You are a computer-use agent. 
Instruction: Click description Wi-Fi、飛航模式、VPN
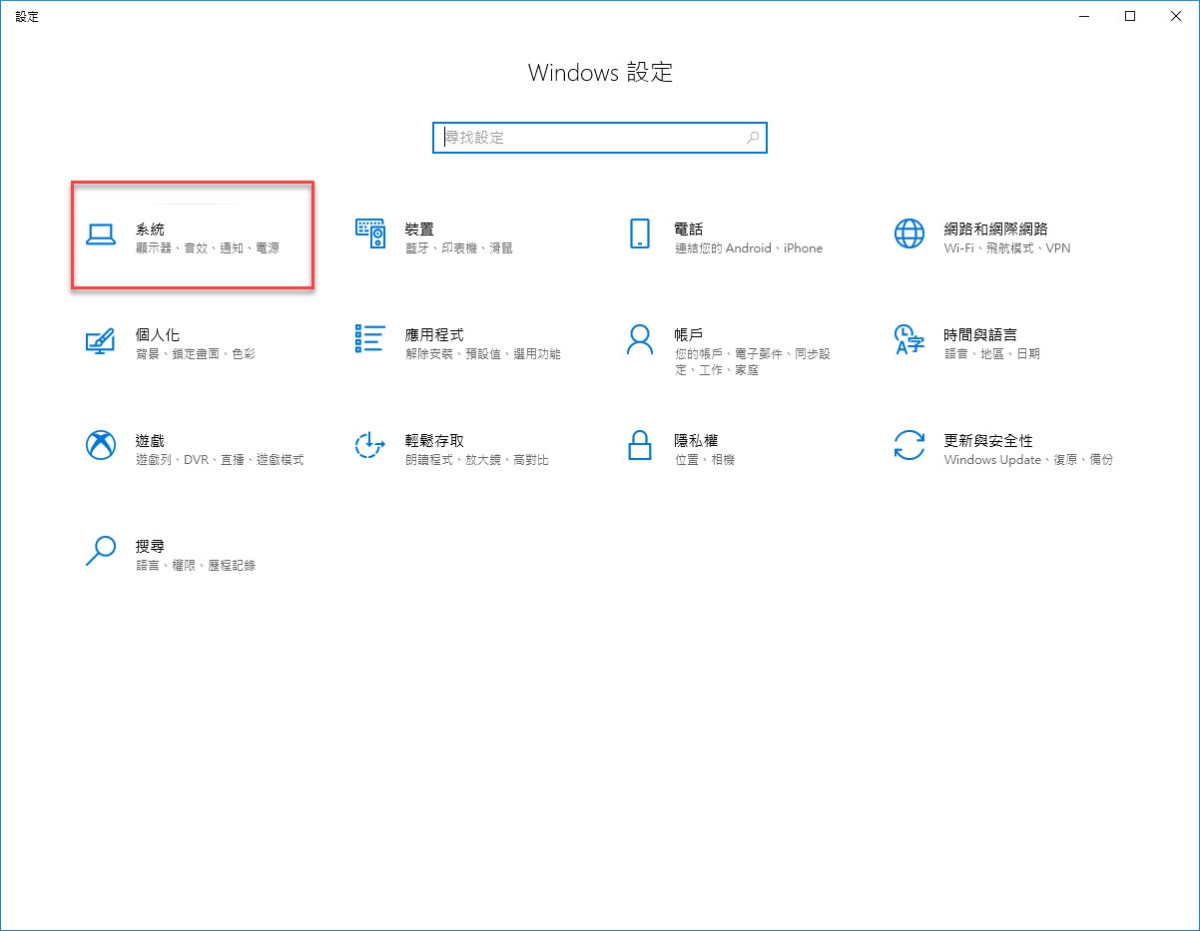(x=1007, y=248)
